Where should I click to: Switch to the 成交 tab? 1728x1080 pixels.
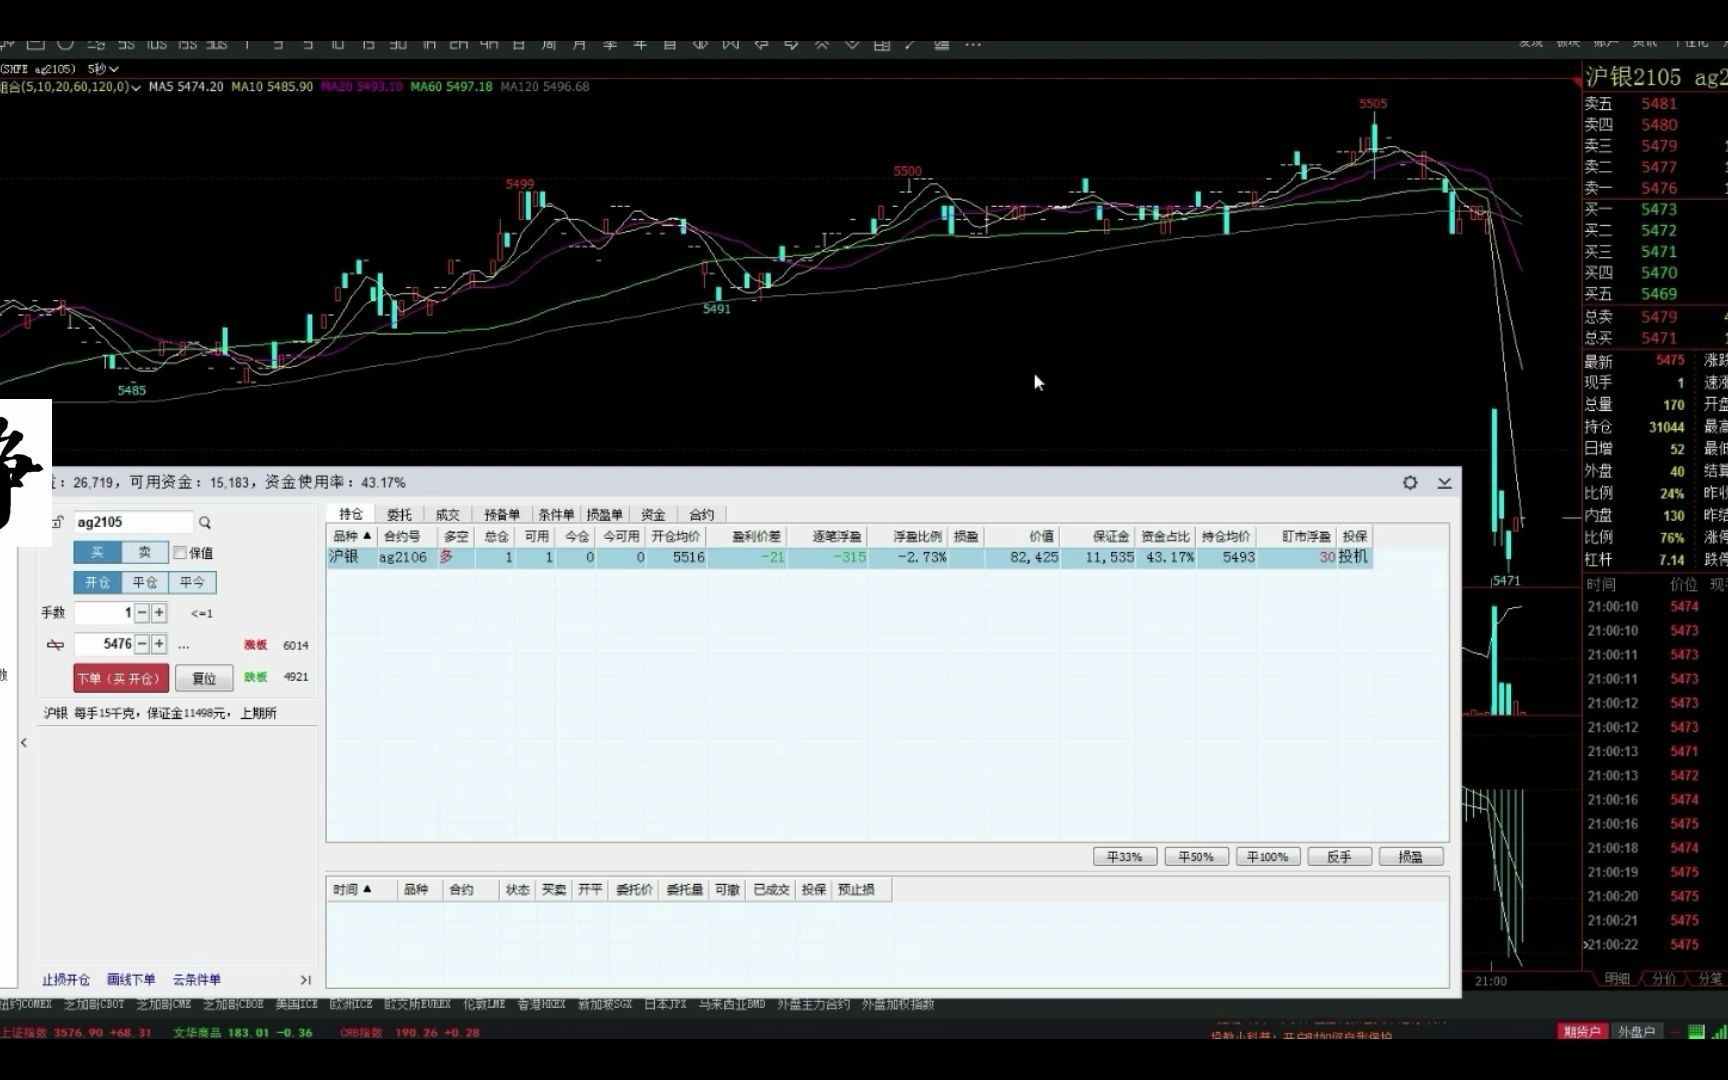[x=447, y=514]
